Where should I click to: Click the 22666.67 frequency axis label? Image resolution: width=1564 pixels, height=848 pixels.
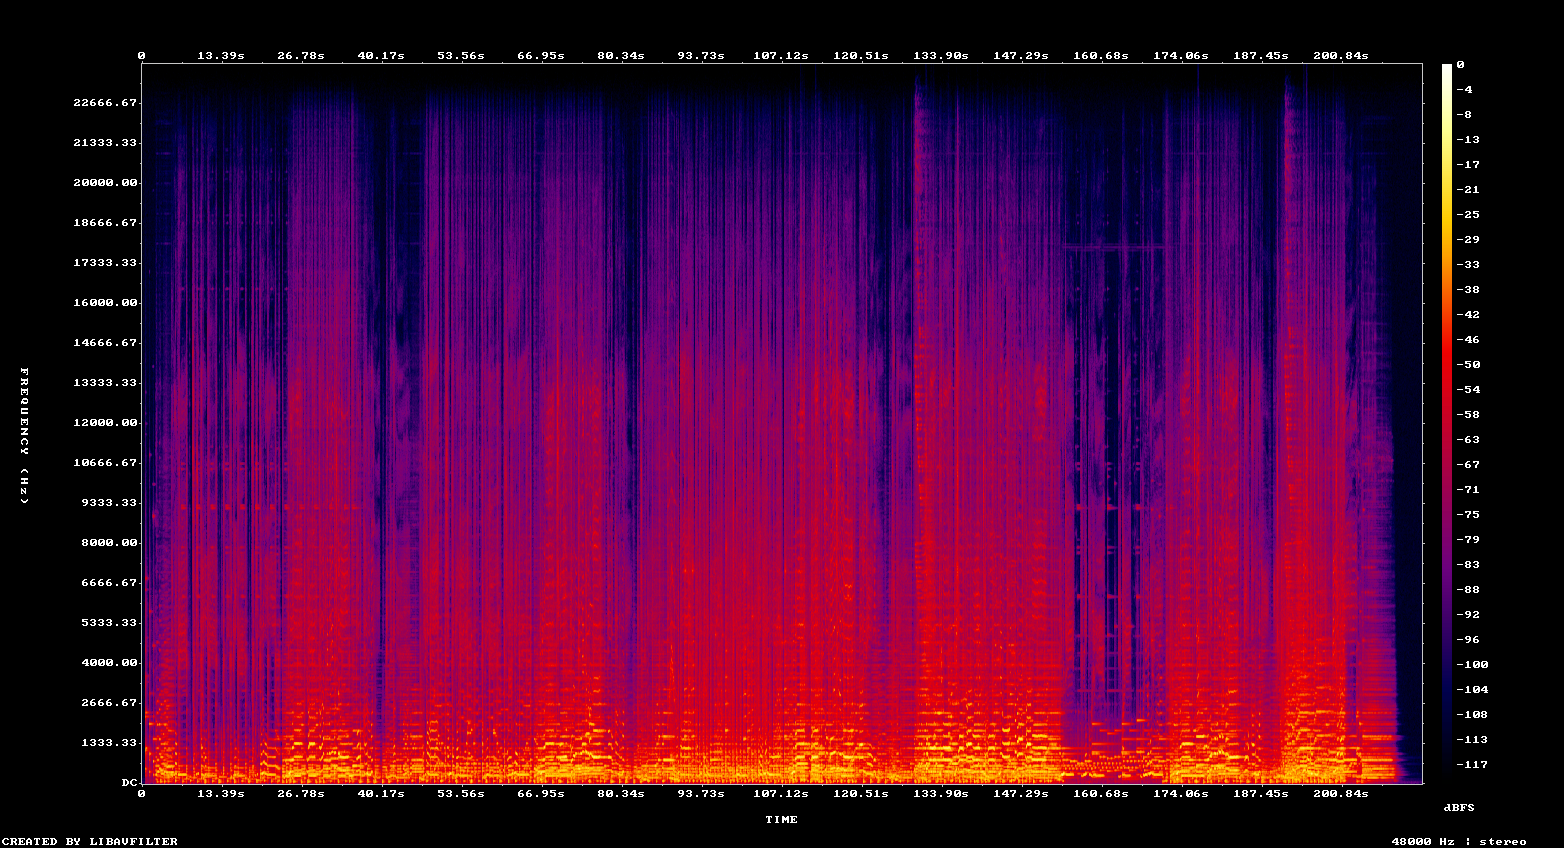click(105, 103)
